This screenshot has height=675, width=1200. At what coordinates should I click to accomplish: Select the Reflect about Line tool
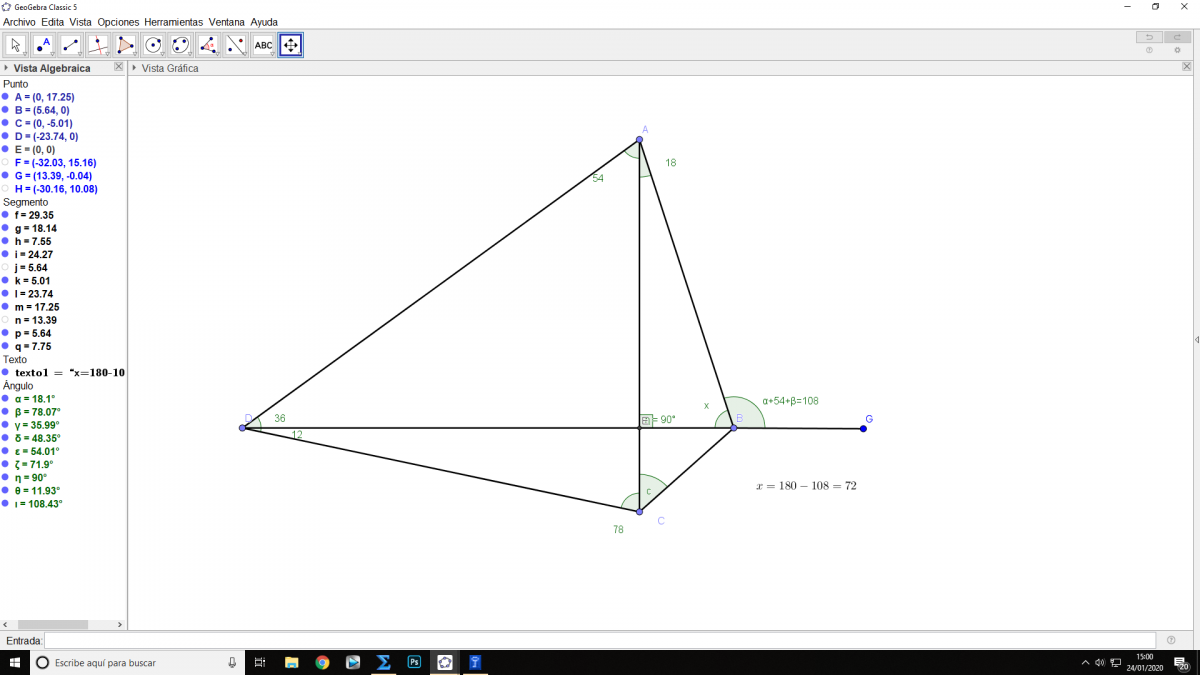[235, 45]
